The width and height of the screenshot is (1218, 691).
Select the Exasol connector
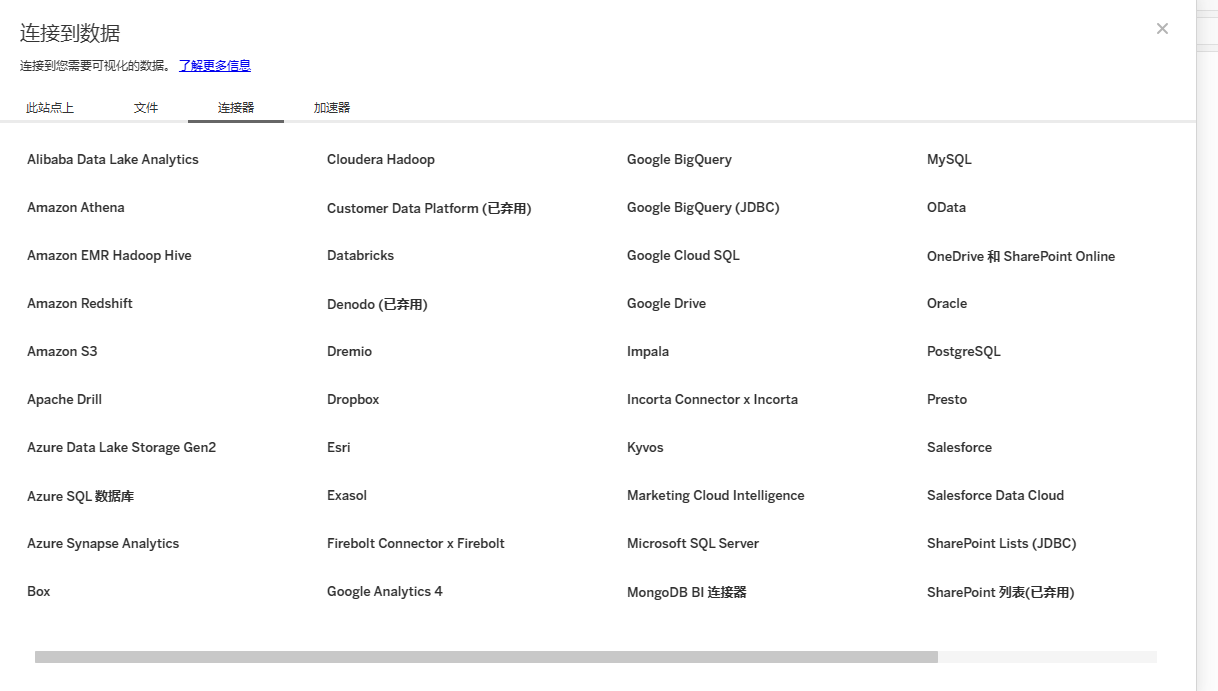(x=347, y=495)
